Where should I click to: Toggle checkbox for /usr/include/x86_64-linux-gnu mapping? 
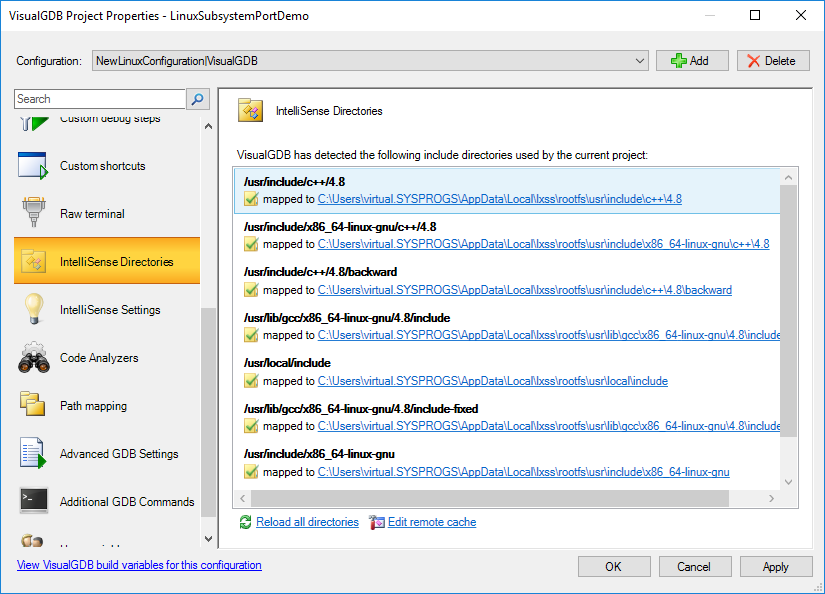pos(251,472)
